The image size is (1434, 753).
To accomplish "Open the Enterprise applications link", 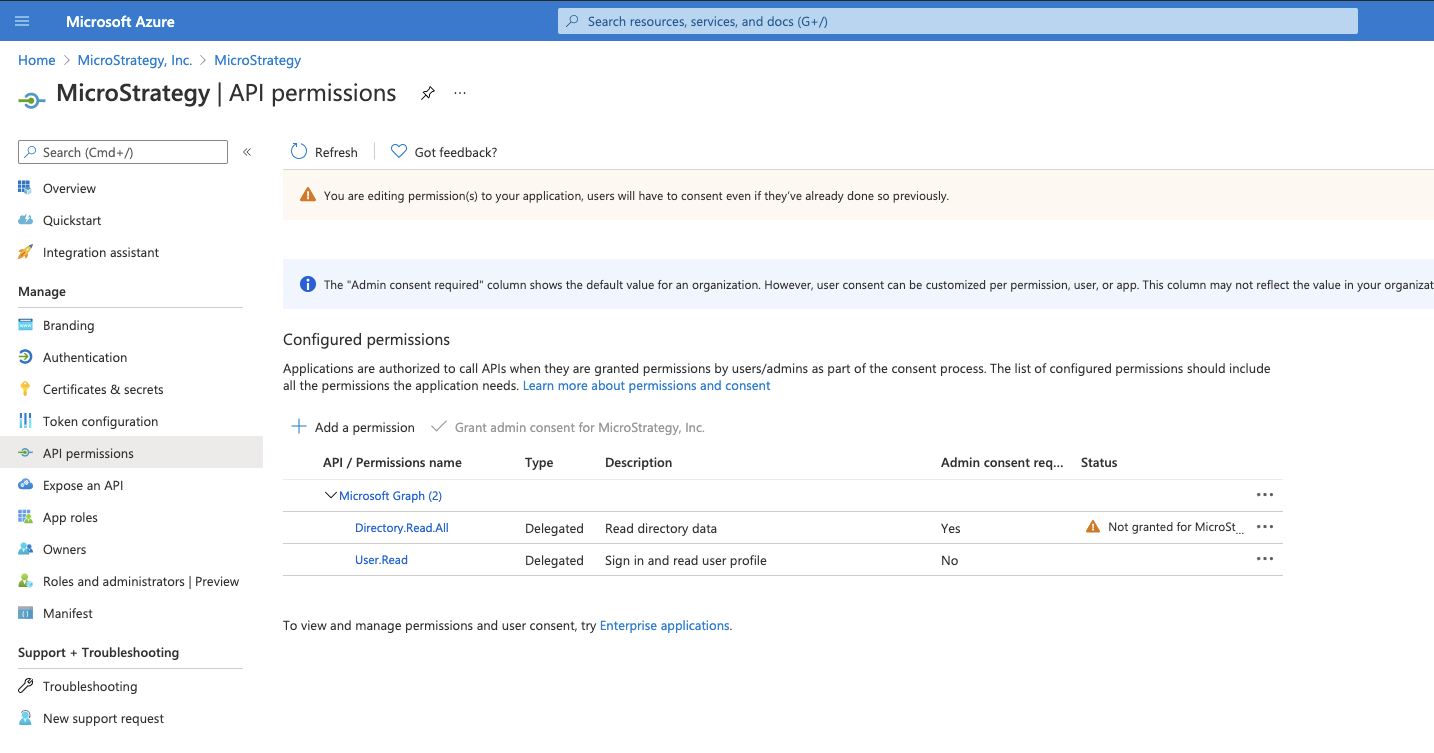I will (x=664, y=626).
